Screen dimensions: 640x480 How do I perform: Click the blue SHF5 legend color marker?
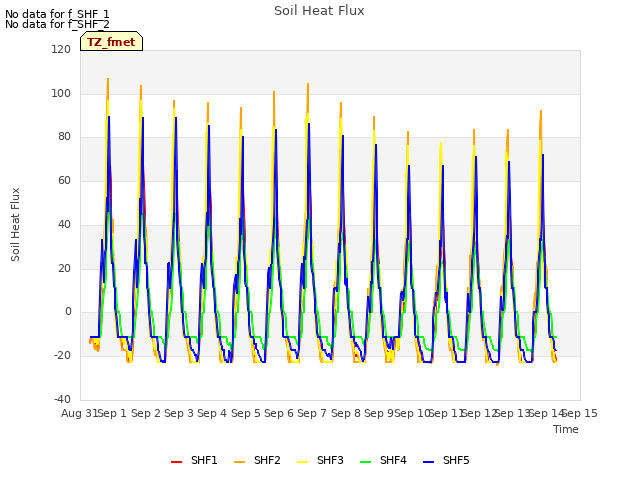(x=429, y=462)
